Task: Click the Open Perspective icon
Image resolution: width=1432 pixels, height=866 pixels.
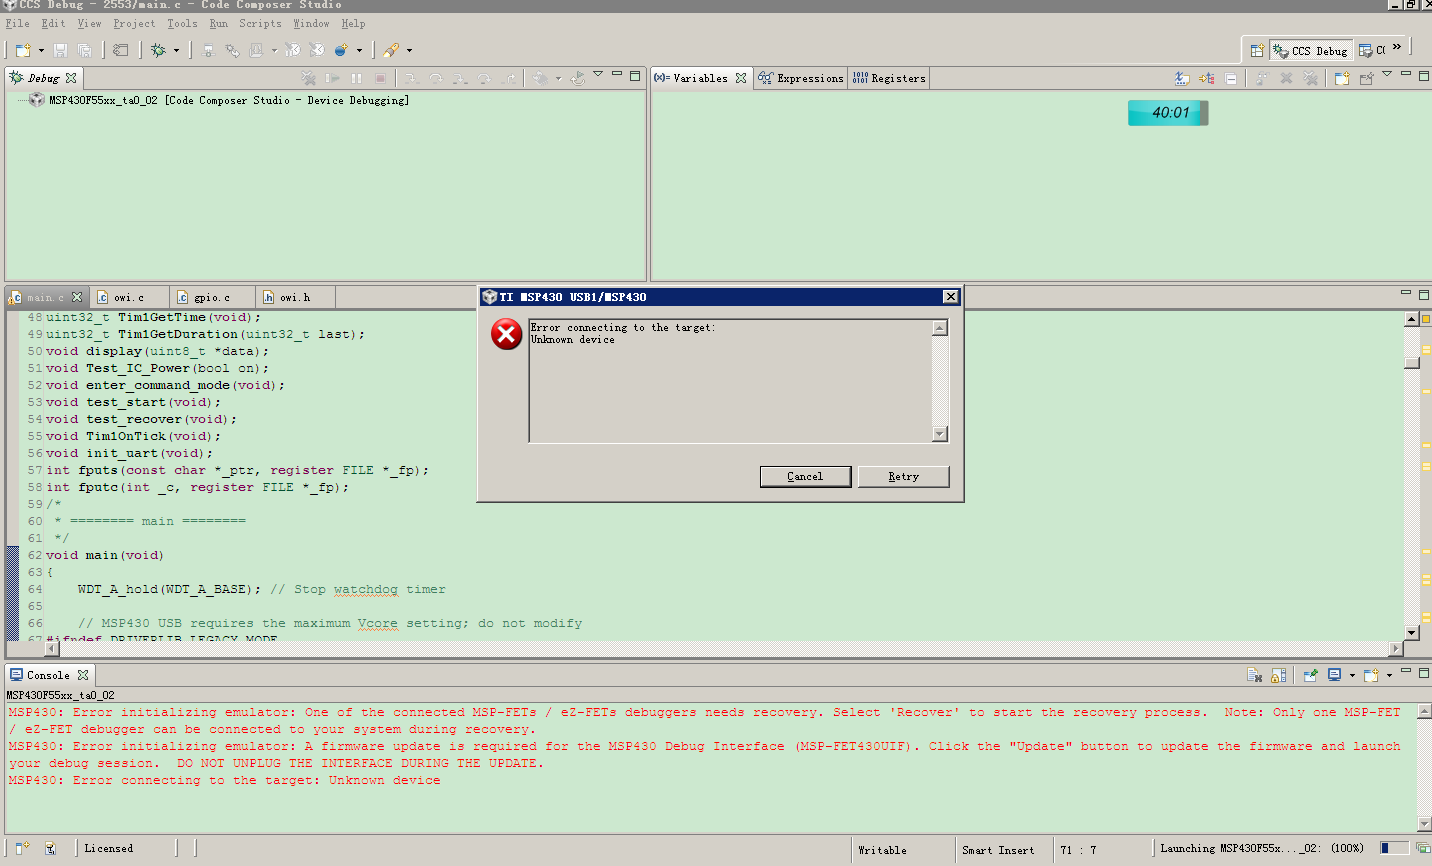Action: point(1257,50)
